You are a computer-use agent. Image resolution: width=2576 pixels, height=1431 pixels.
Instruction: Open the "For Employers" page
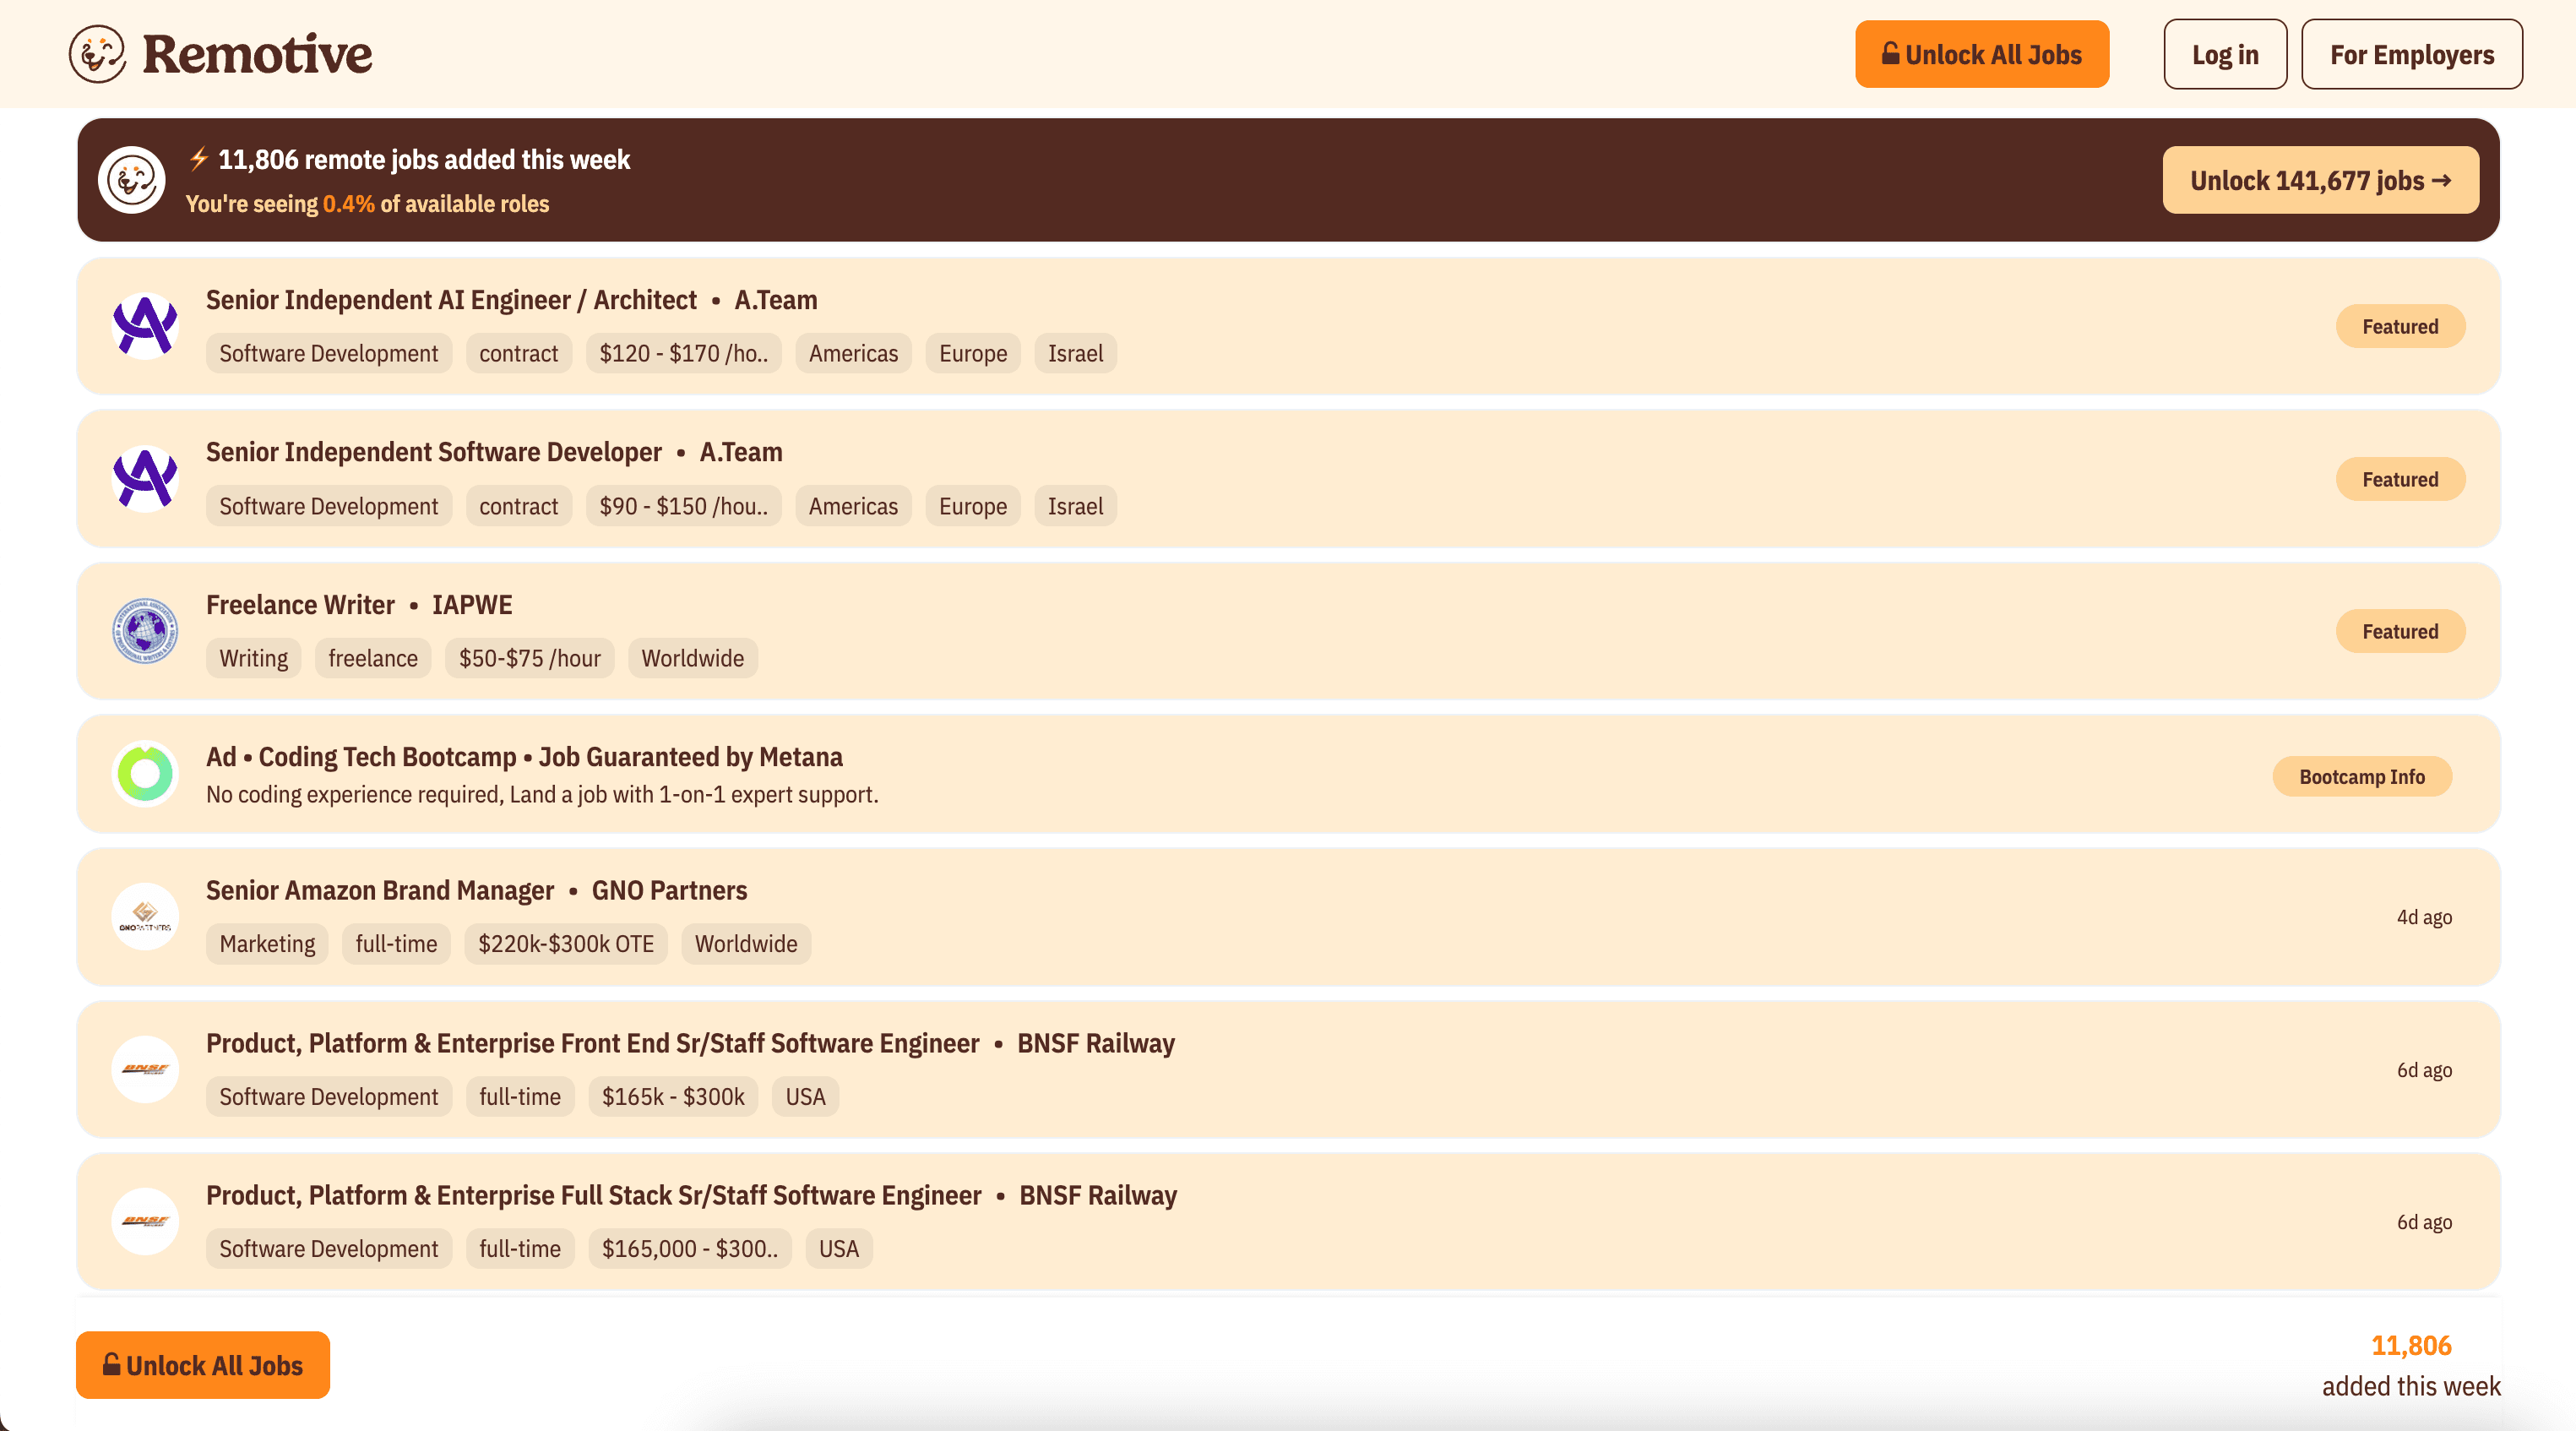point(2412,53)
